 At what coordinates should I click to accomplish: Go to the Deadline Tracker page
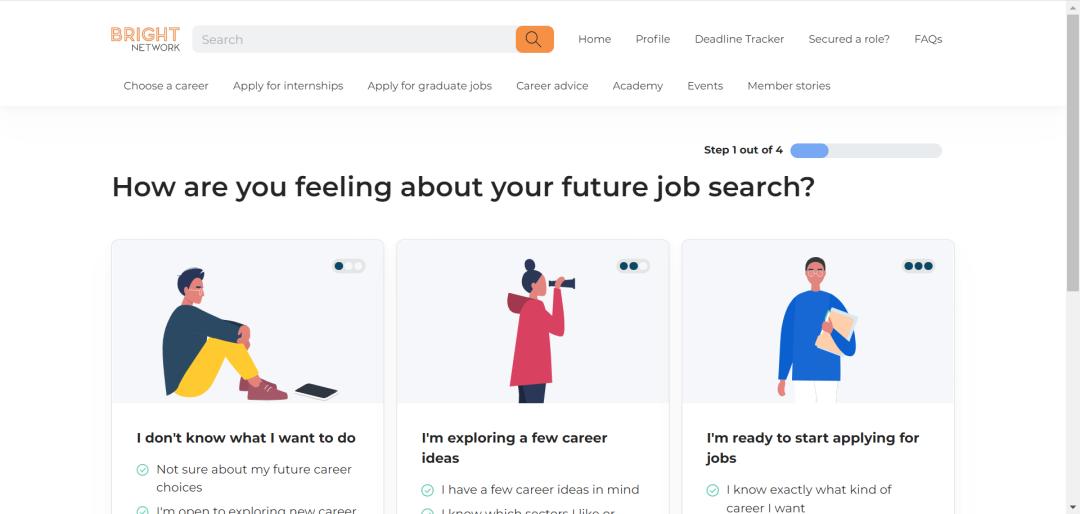pyautogui.click(x=739, y=39)
